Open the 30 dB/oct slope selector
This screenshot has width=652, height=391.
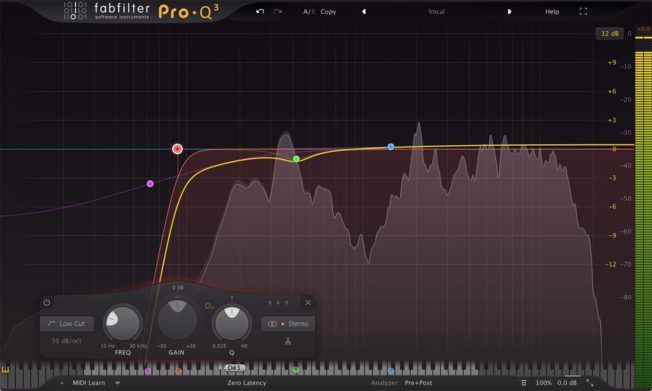pyautogui.click(x=66, y=341)
